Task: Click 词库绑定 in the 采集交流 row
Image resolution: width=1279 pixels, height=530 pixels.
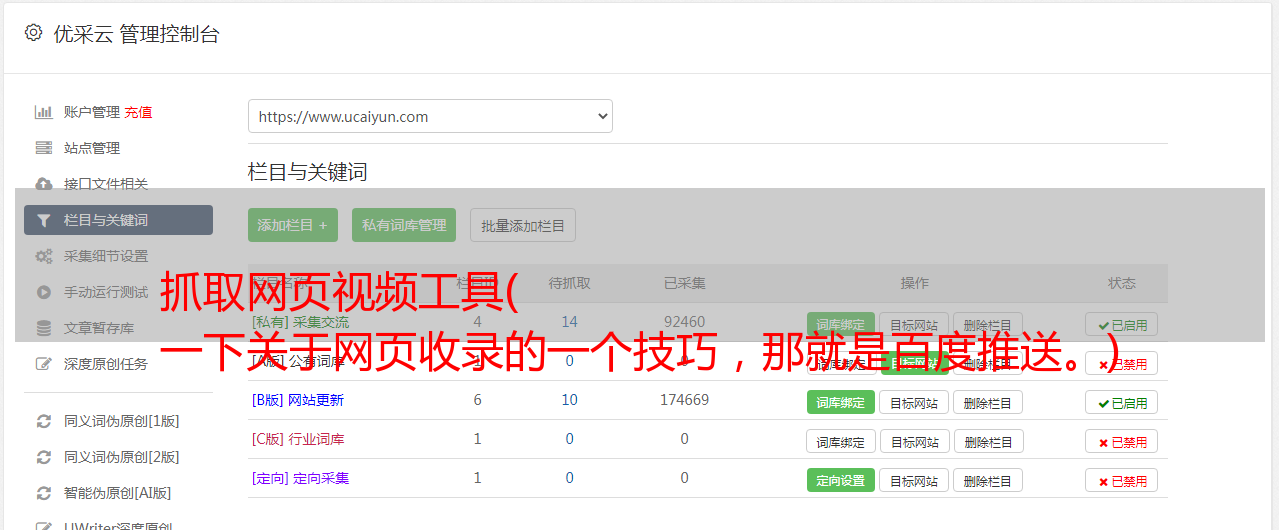Action: tap(841, 324)
